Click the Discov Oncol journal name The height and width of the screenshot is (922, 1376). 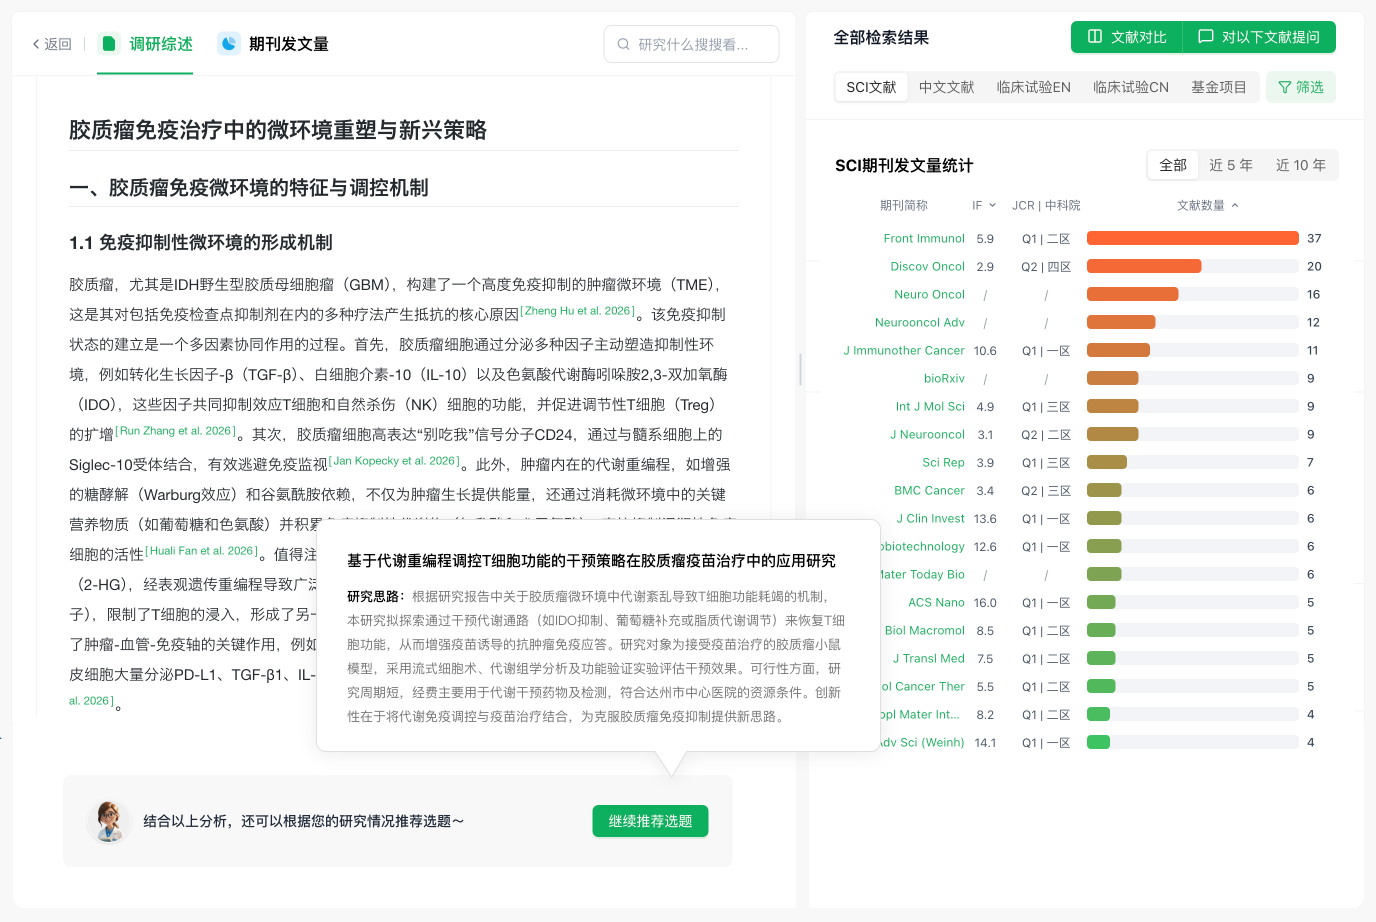(x=928, y=266)
